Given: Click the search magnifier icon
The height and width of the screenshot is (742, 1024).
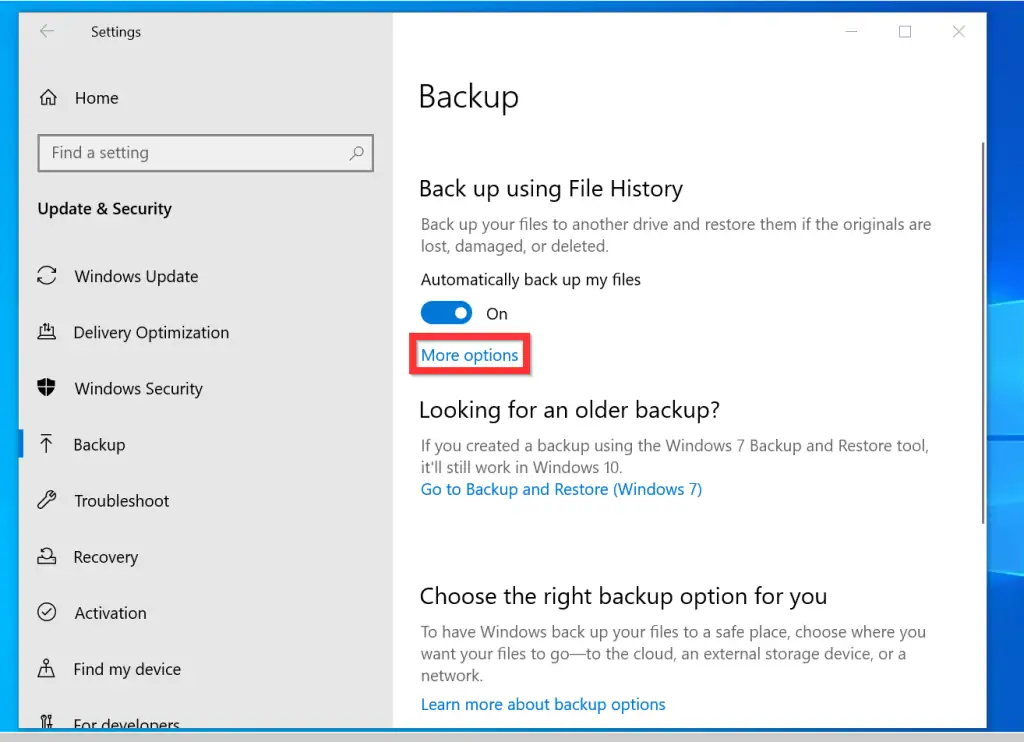Looking at the screenshot, I should (x=356, y=153).
